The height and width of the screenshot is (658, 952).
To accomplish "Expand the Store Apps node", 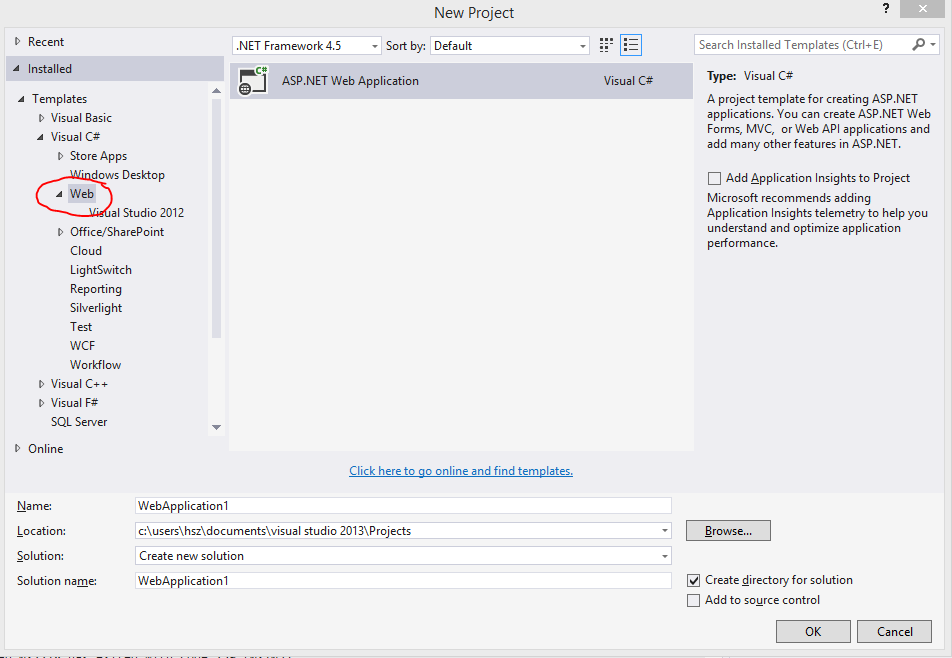I will click(x=60, y=156).
